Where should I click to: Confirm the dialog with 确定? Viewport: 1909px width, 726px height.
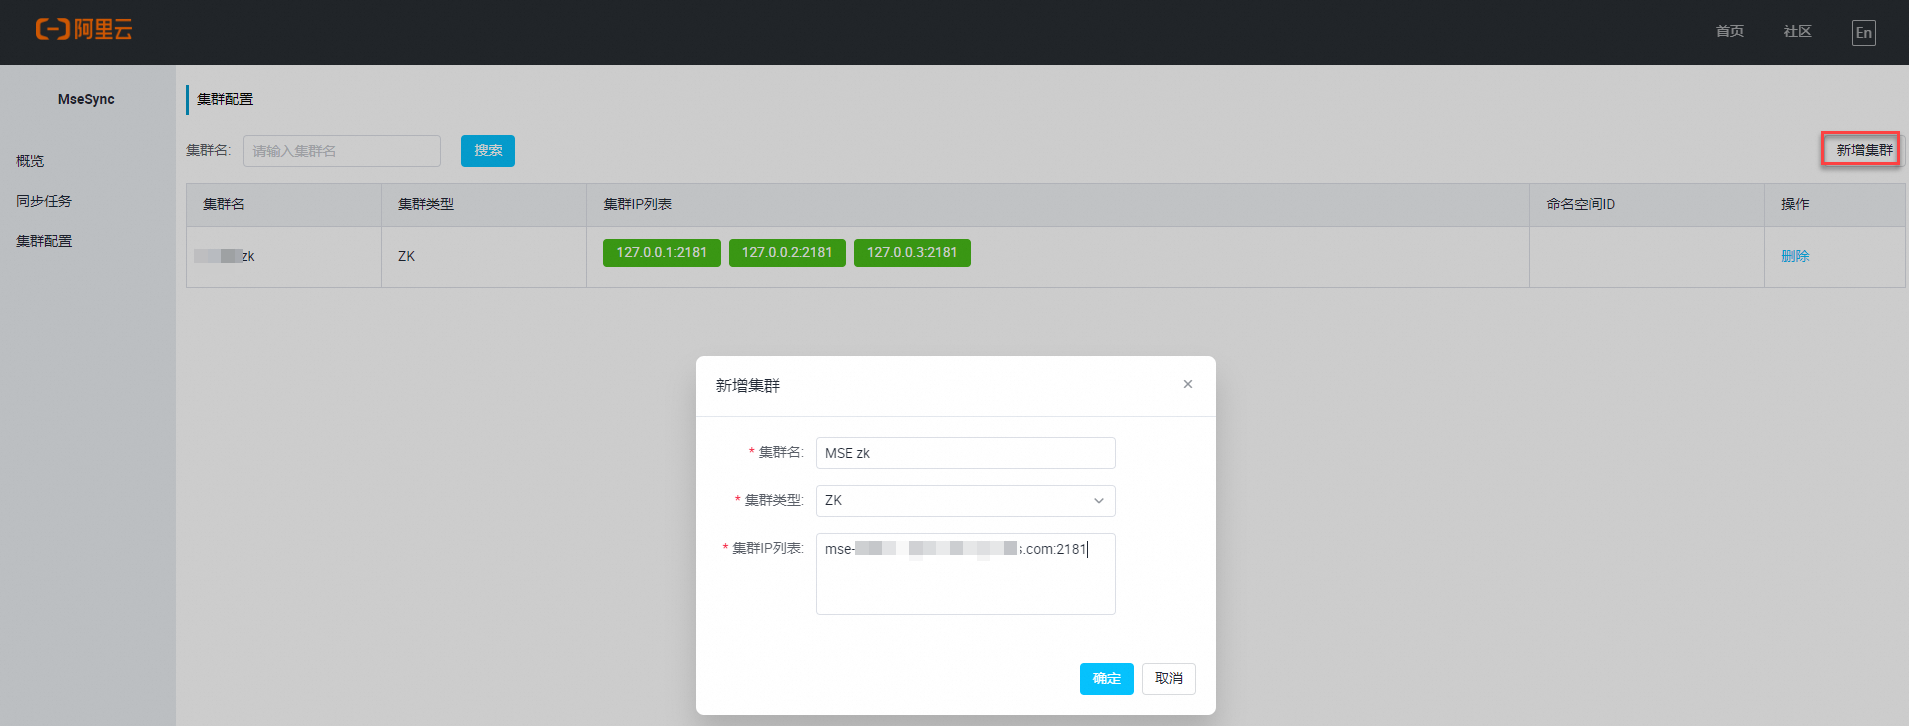1106,679
